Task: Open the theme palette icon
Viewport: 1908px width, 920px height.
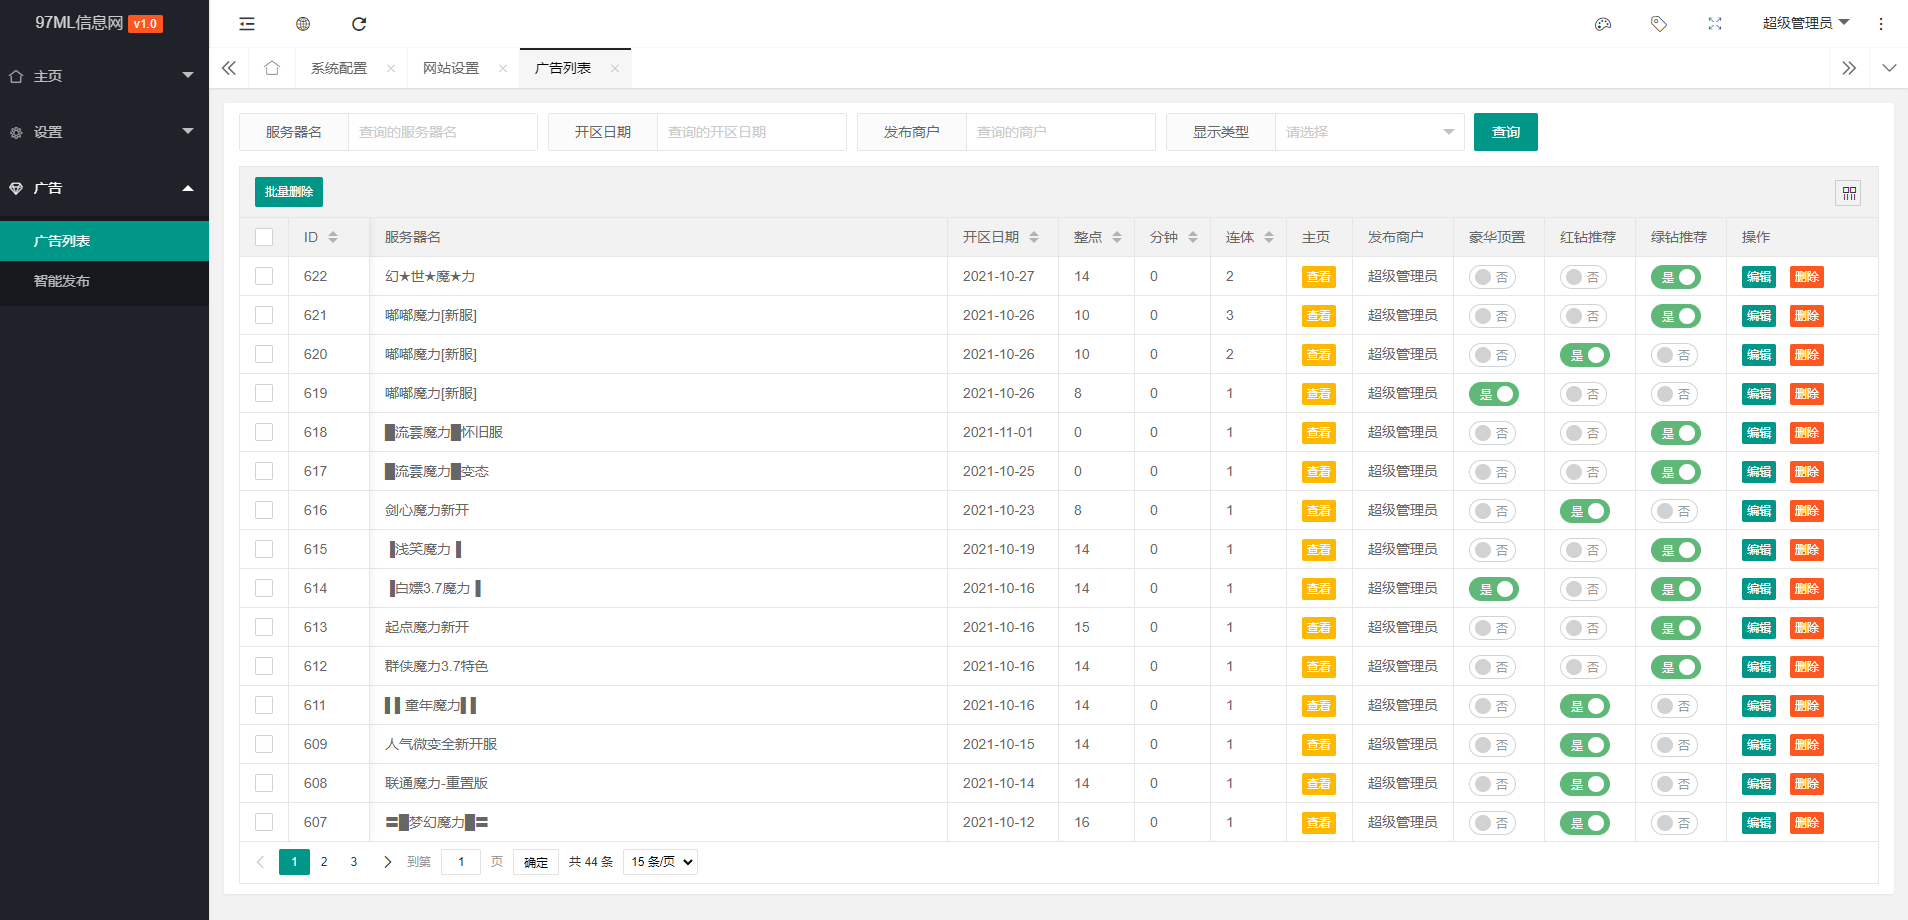Action: tap(1604, 23)
